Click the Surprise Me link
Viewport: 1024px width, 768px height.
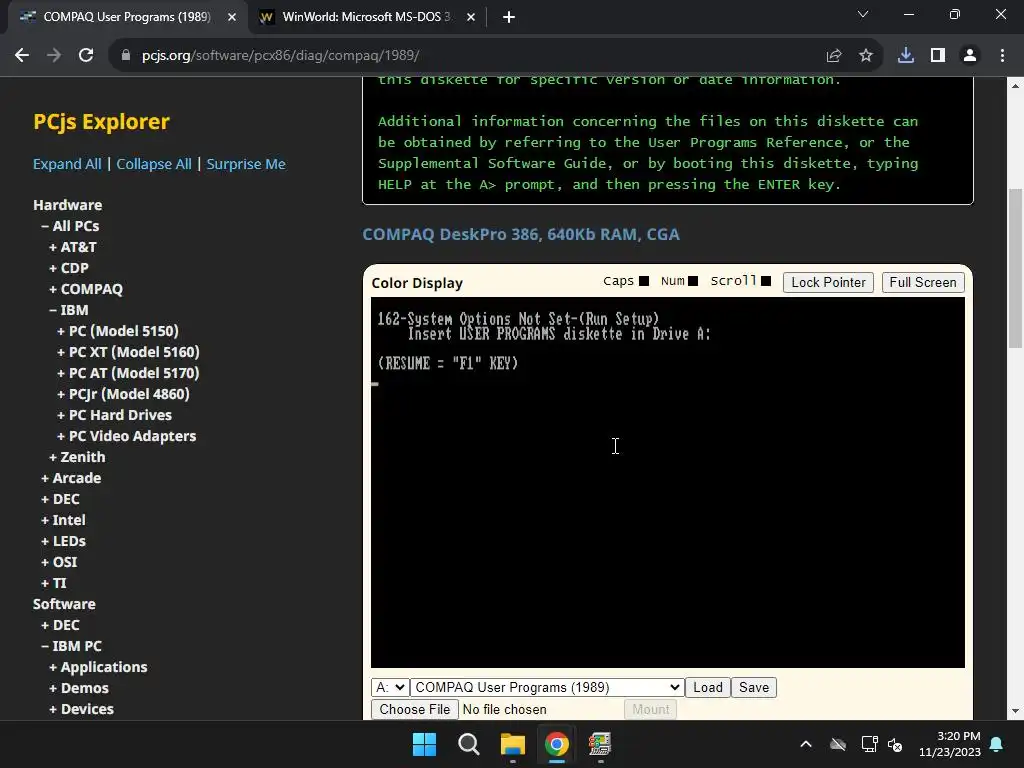pyautogui.click(x=246, y=164)
